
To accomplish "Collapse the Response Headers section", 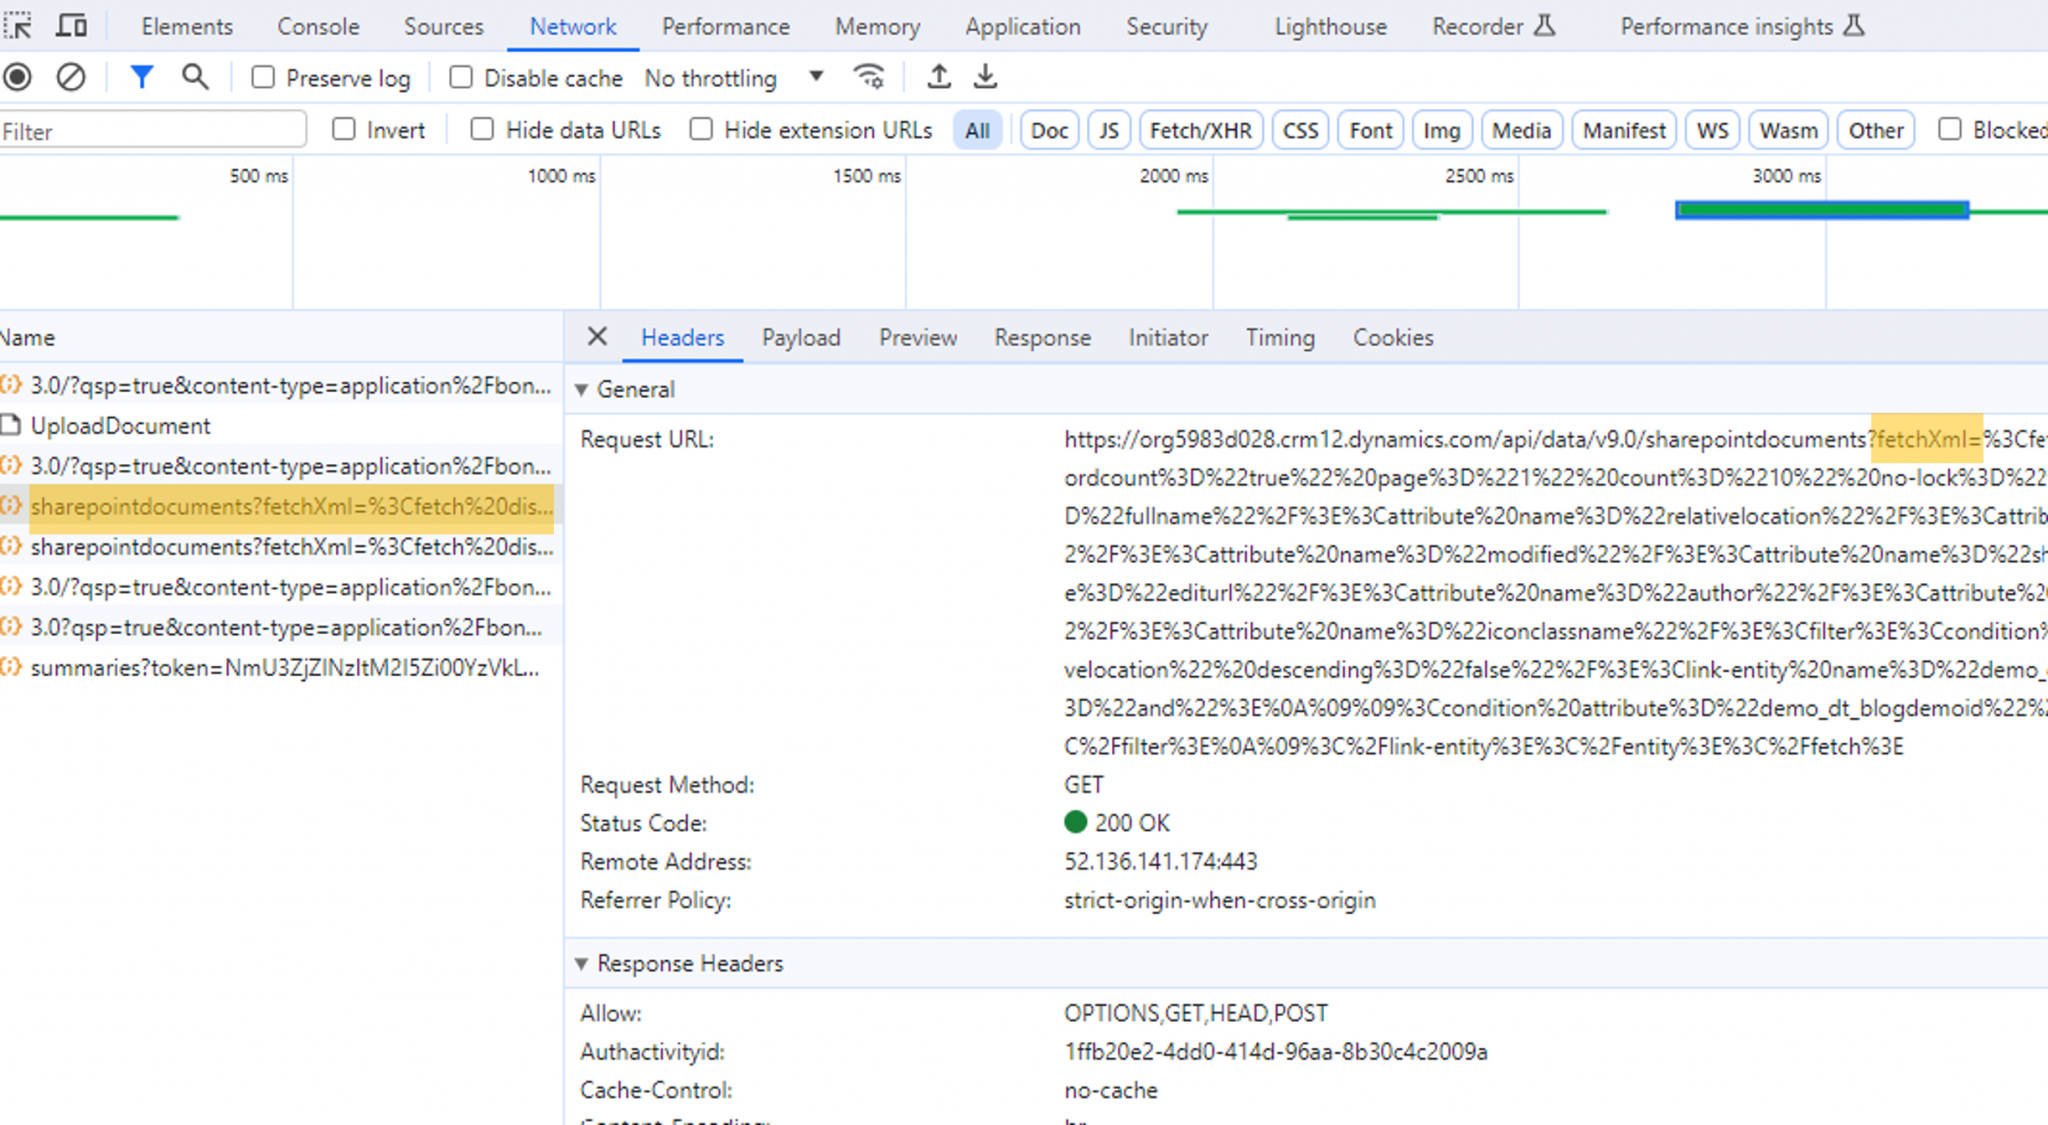I will [x=582, y=963].
